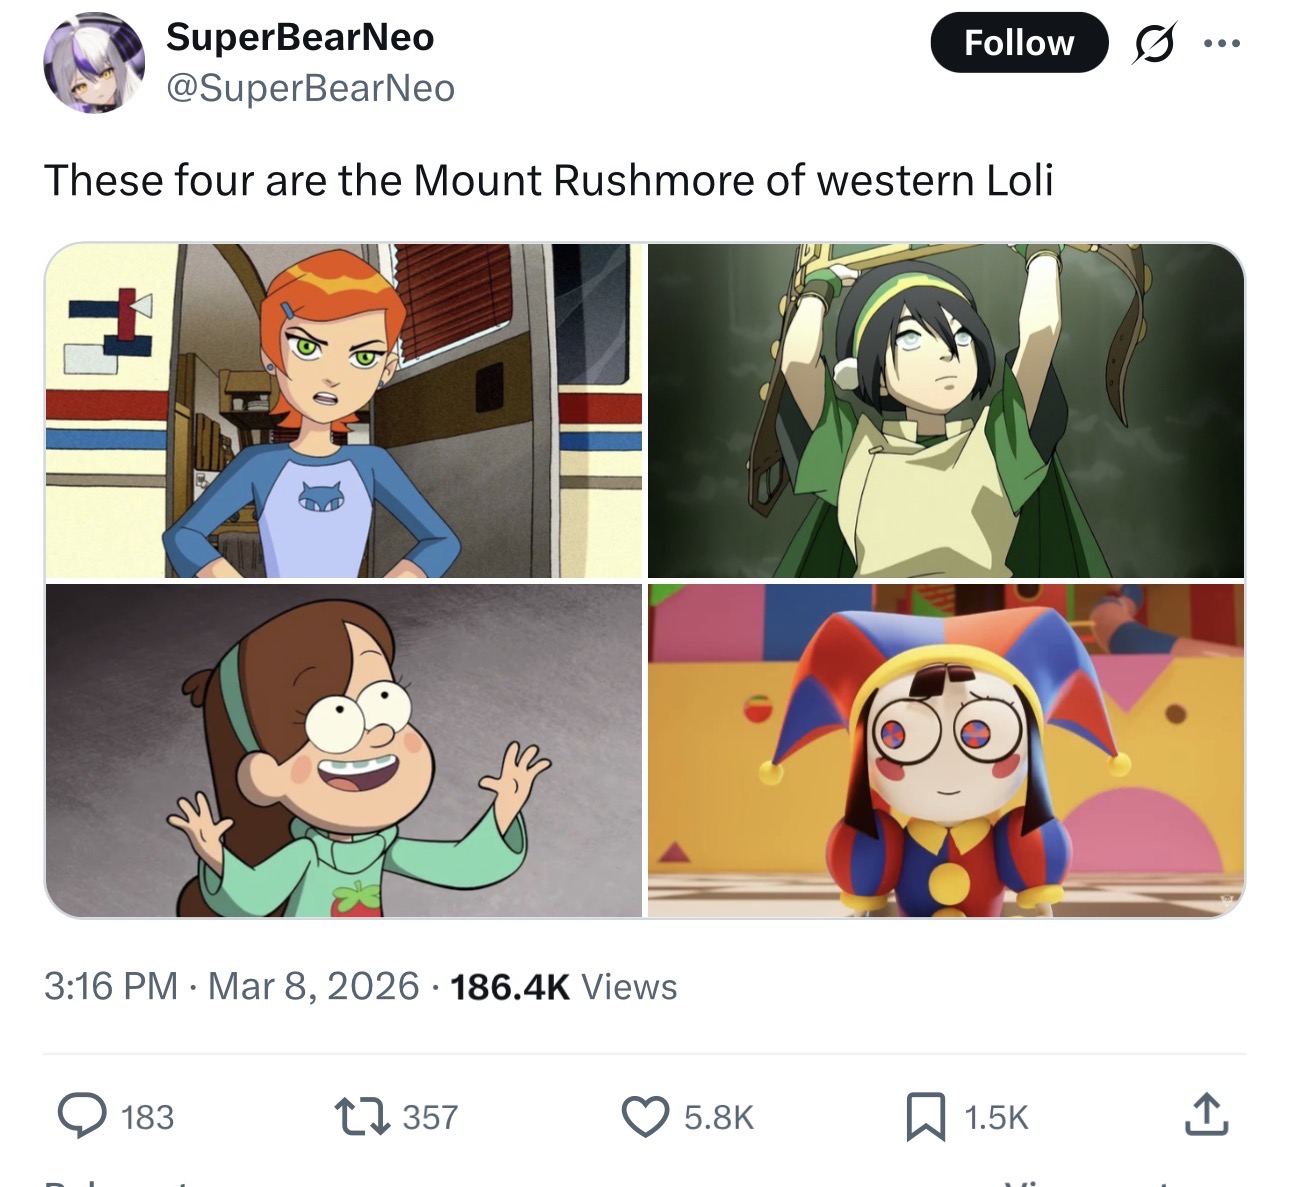Tap the 5.8K likes count
This screenshot has height=1187, width=1290.
point(719,1117)
